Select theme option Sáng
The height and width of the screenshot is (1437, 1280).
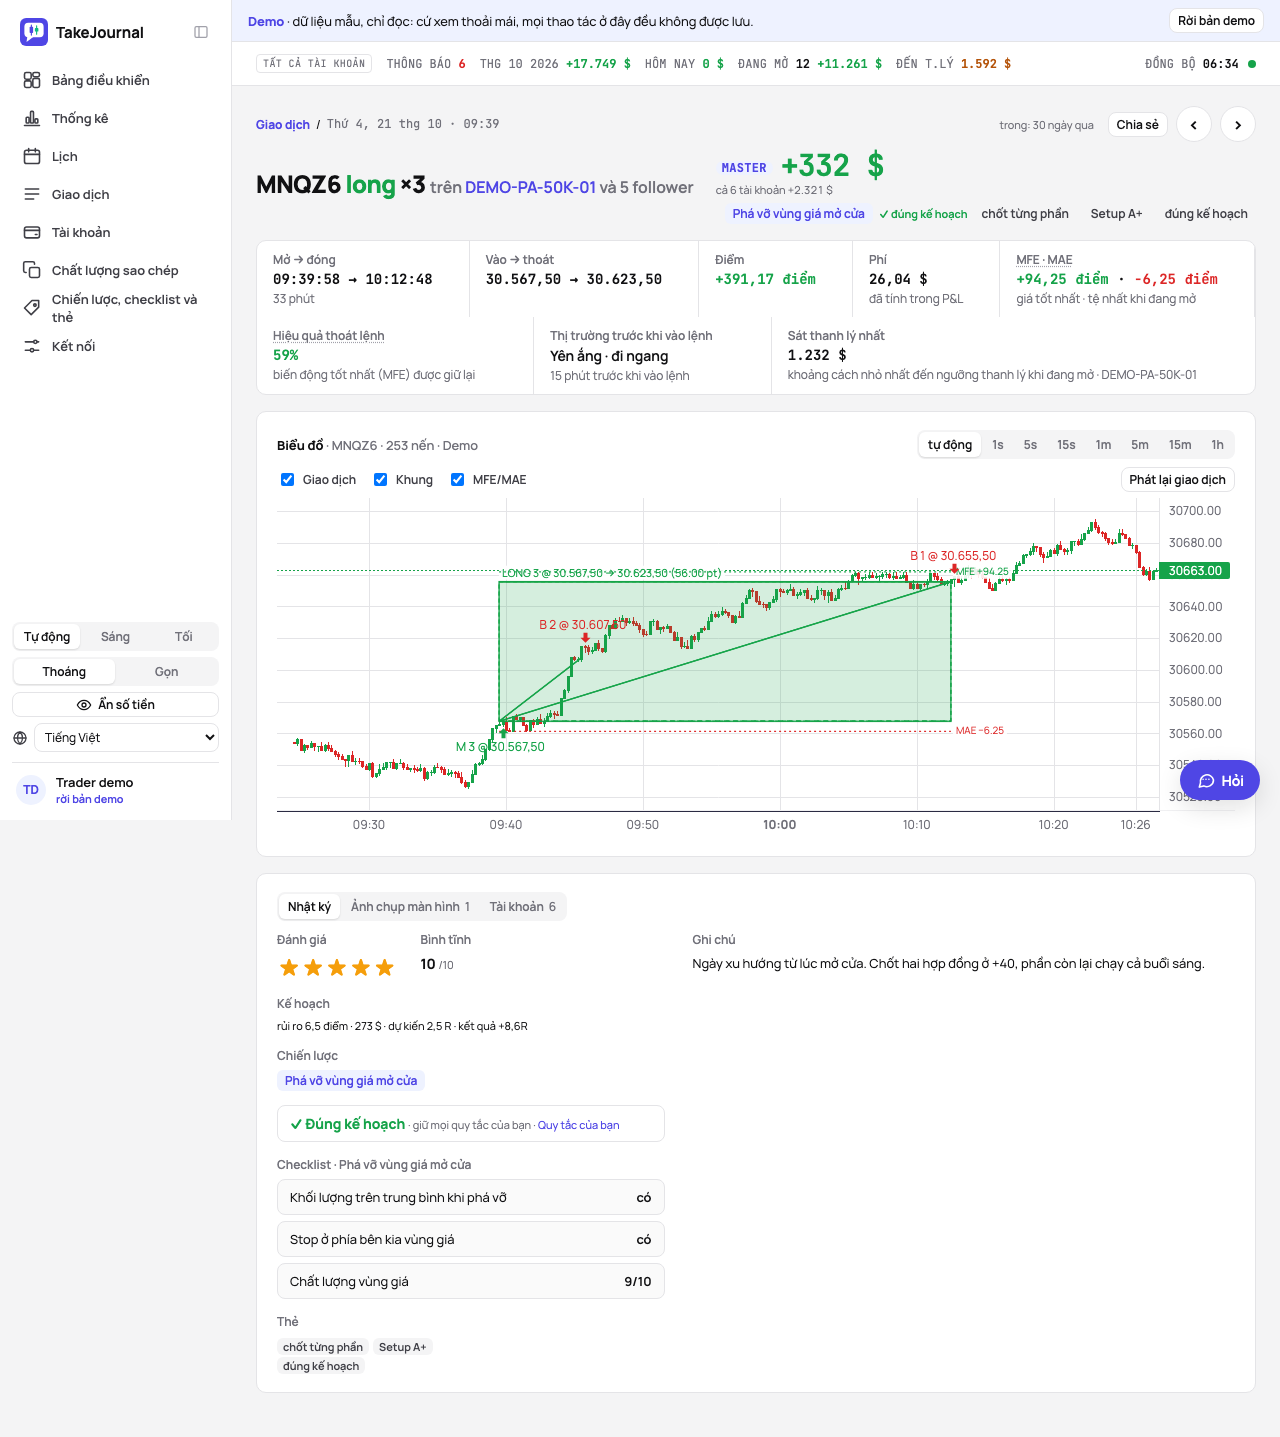point(115,637)
